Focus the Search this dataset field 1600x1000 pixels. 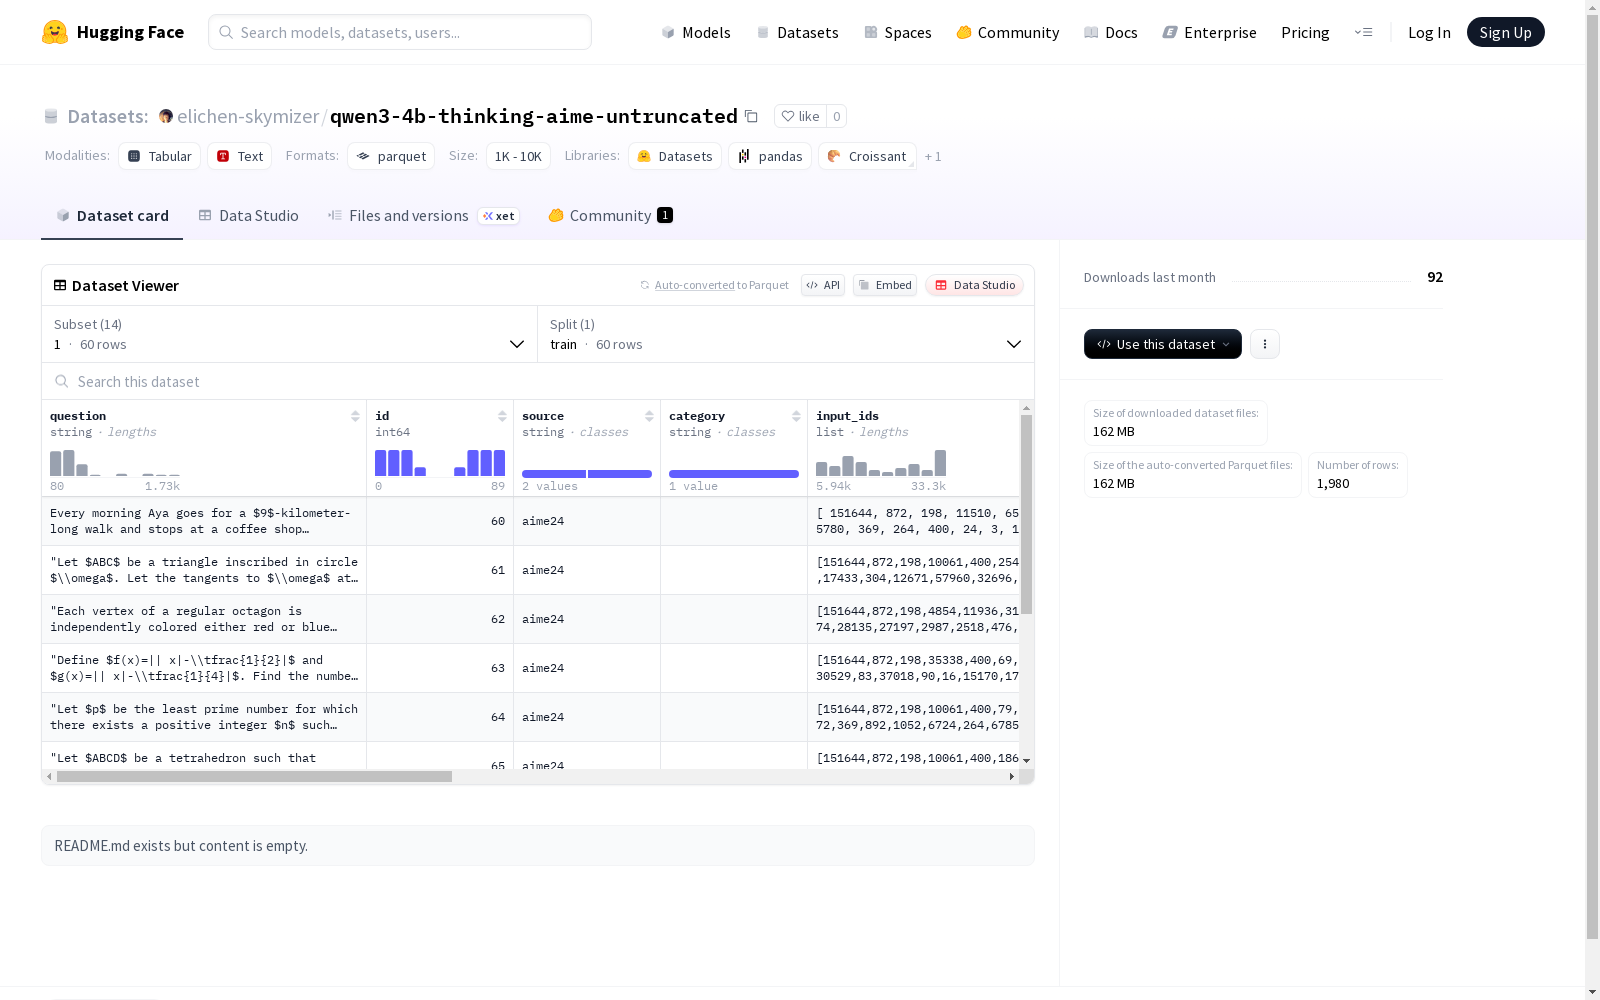(x=538, y=382)
